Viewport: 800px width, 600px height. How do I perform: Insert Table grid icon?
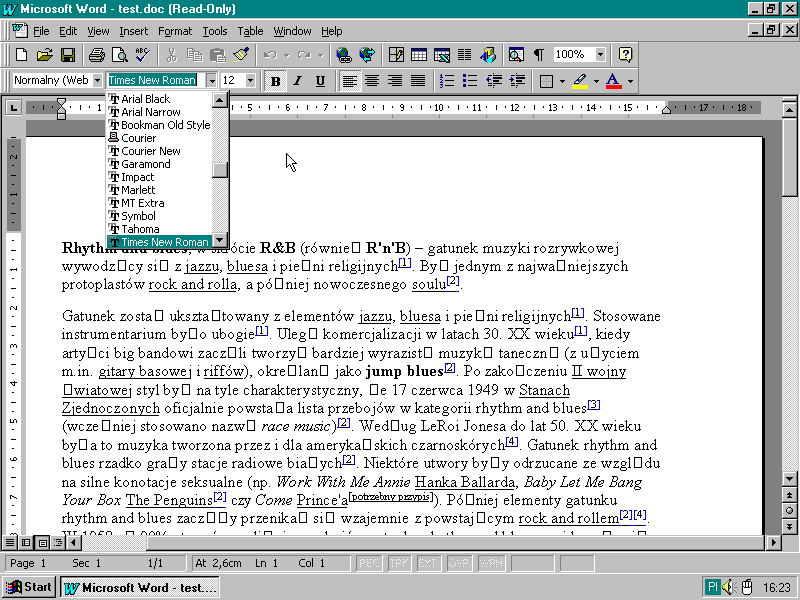419,55
